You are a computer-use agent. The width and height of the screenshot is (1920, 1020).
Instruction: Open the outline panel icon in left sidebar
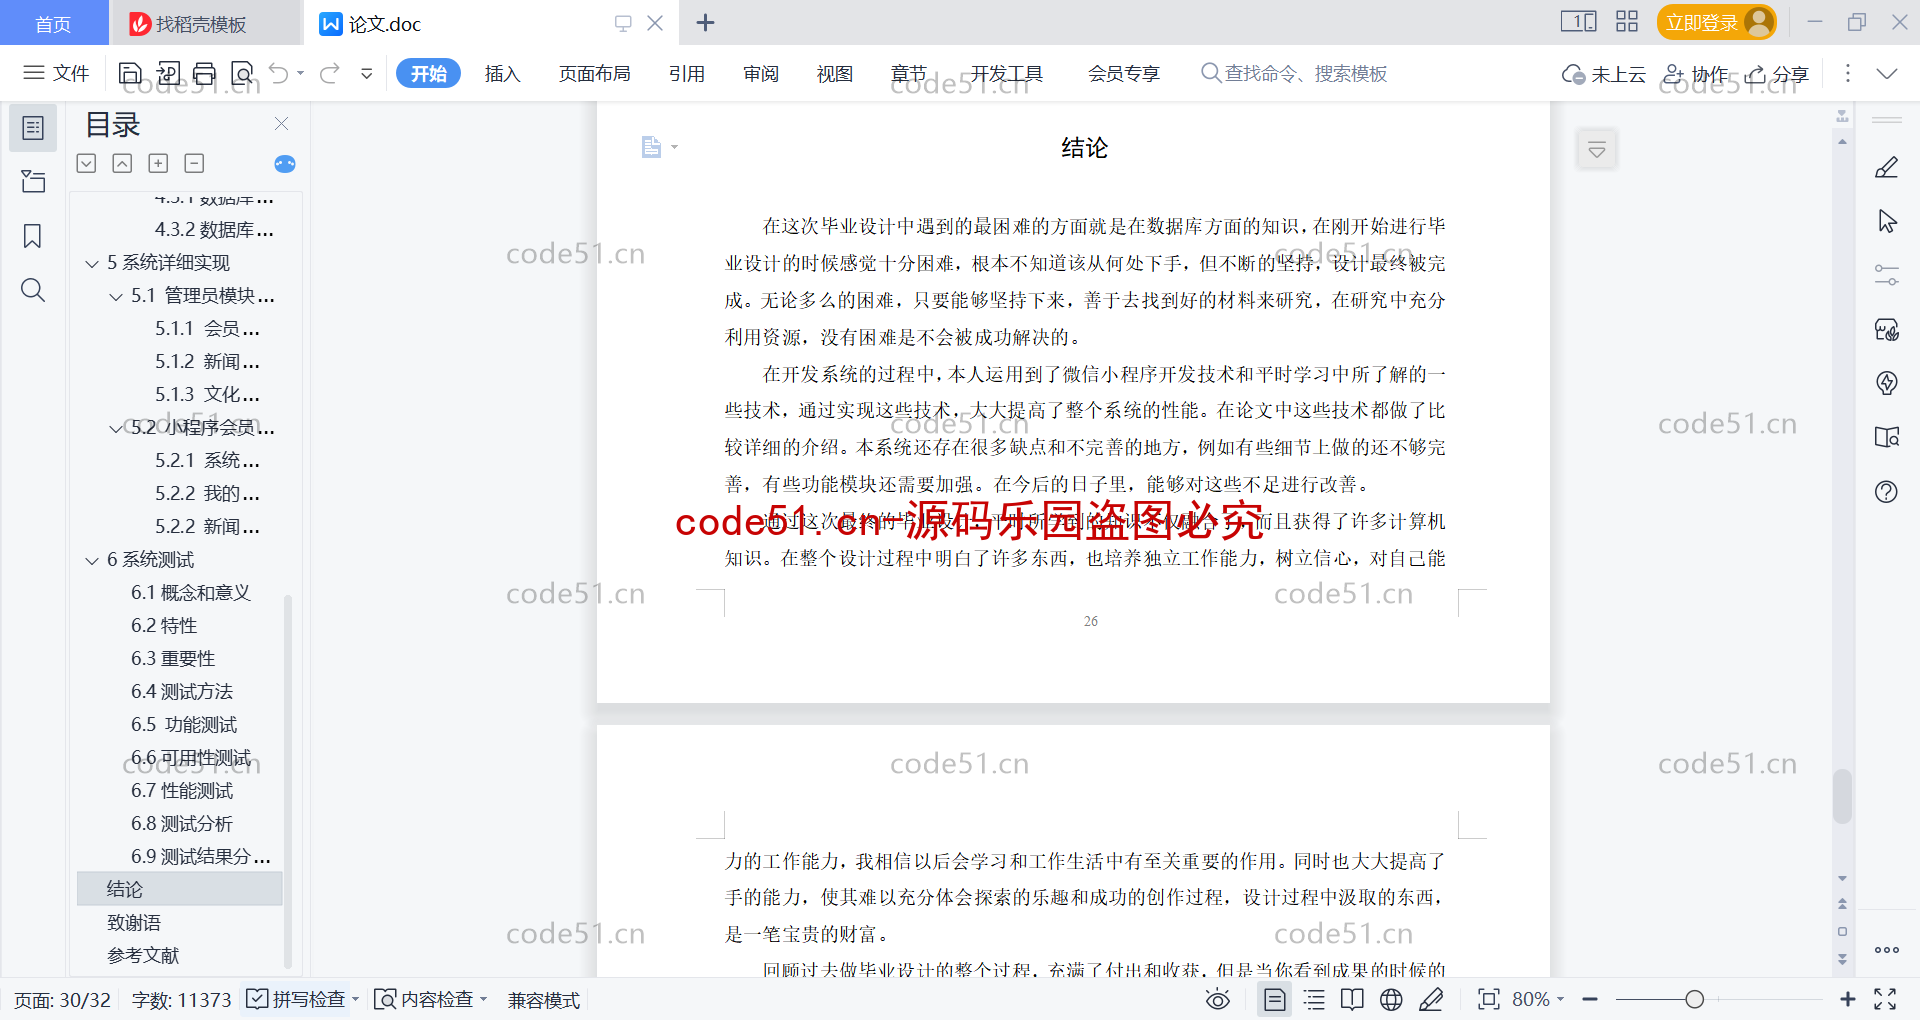point(33,128)
